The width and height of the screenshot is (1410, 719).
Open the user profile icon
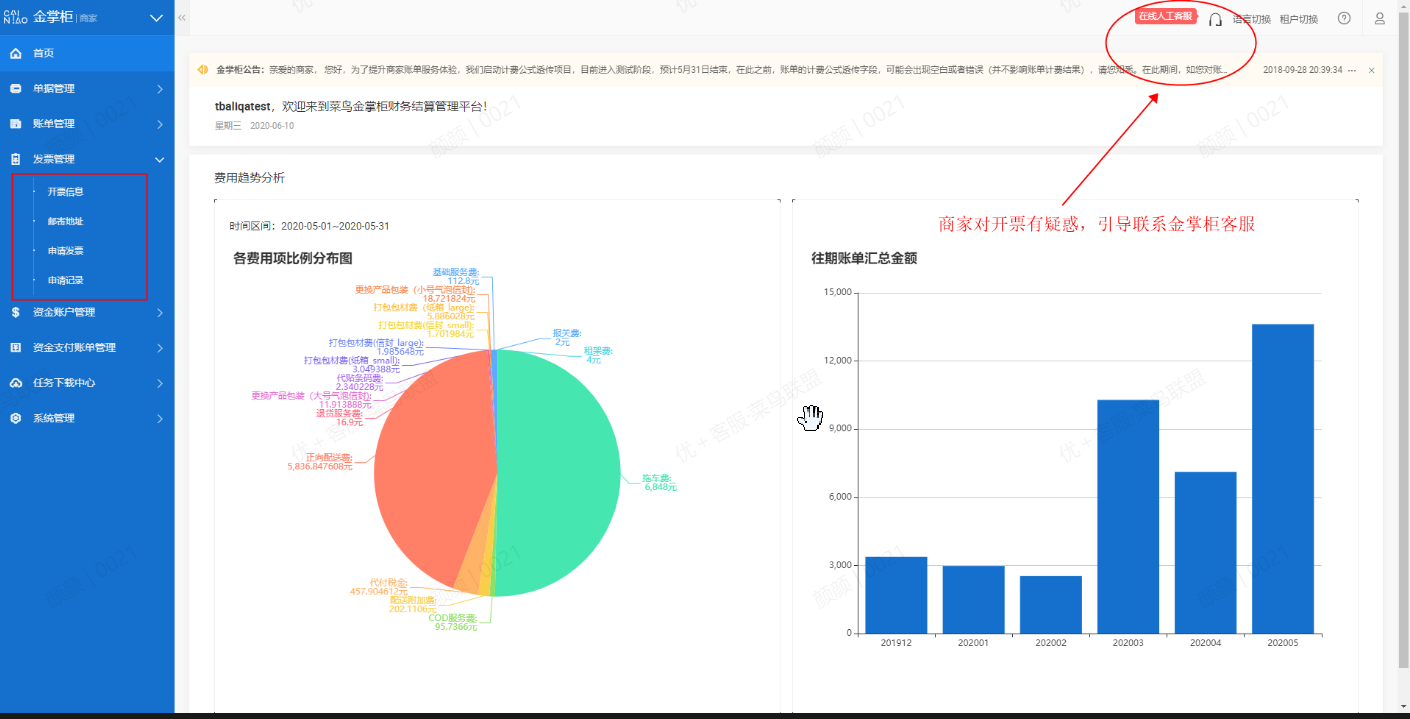pos(1379,18)
